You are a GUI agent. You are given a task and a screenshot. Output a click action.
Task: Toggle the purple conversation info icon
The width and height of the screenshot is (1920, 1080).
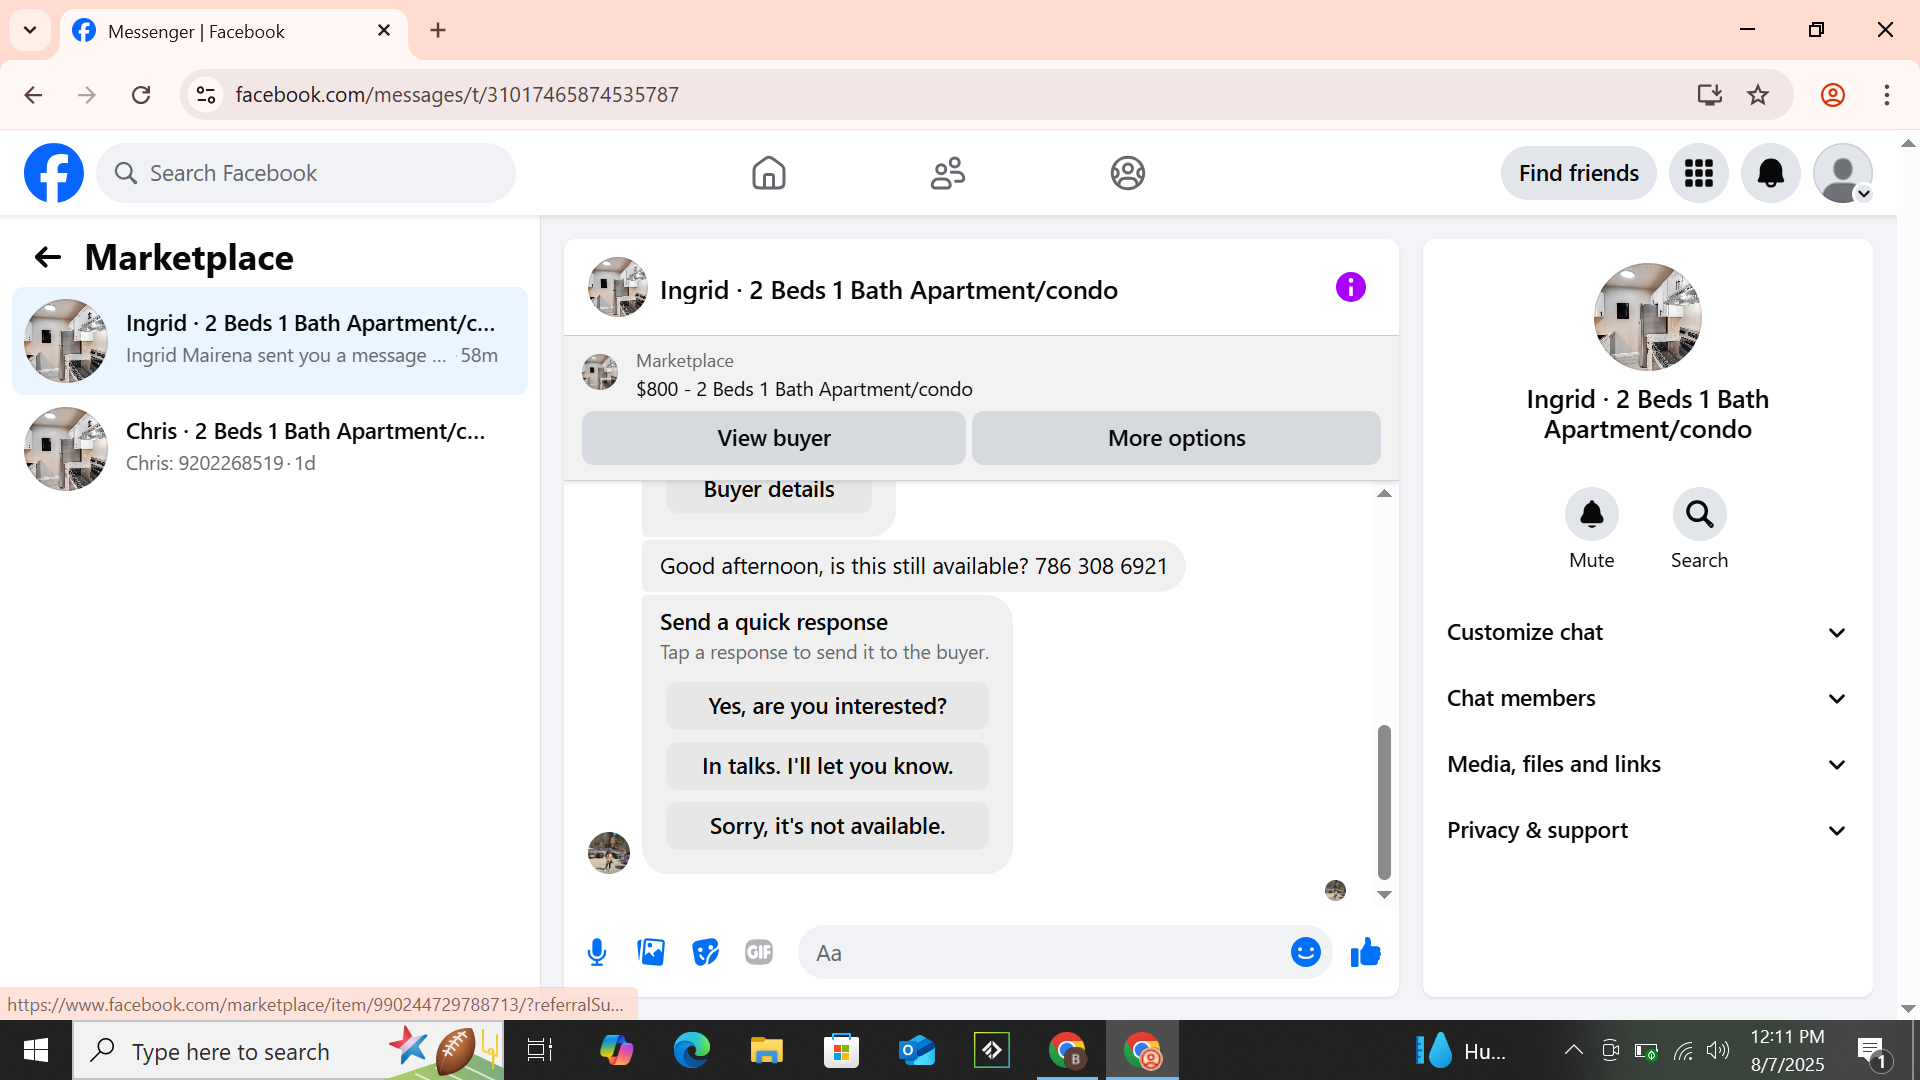click(x=1350, y=288)
